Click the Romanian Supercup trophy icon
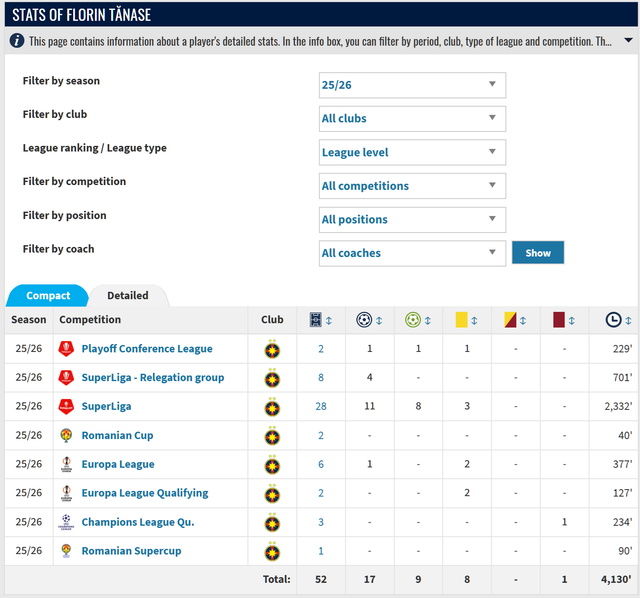The width and height of the screenshot is (640, 598). (x=66, y=551)
